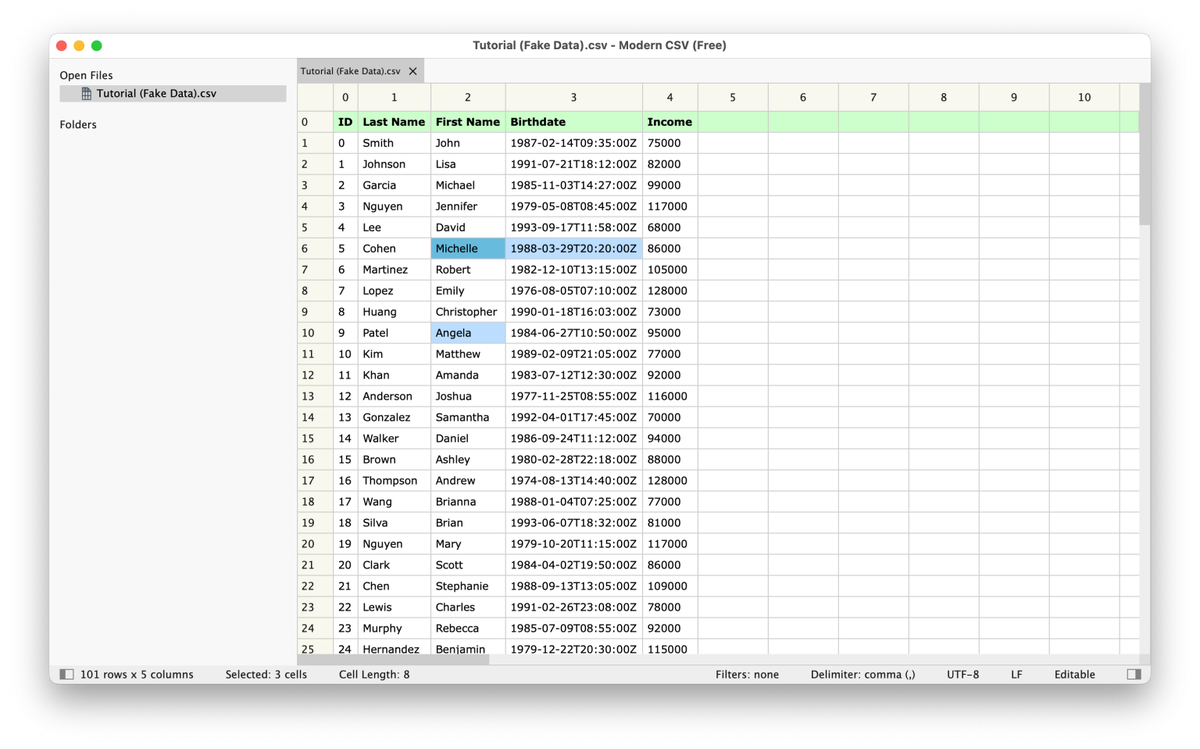Select the Anderson cell
The width and height of the screenshot is (1200, 749).
(x=394, y=396)
